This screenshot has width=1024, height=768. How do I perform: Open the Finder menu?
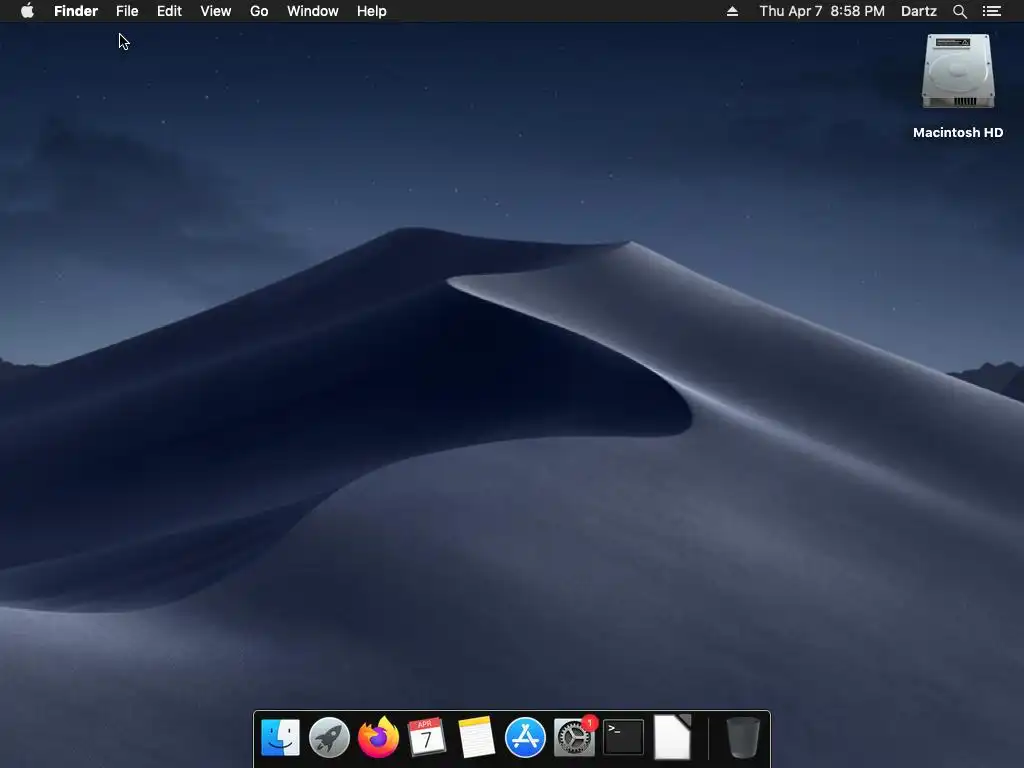coord(76,11)
